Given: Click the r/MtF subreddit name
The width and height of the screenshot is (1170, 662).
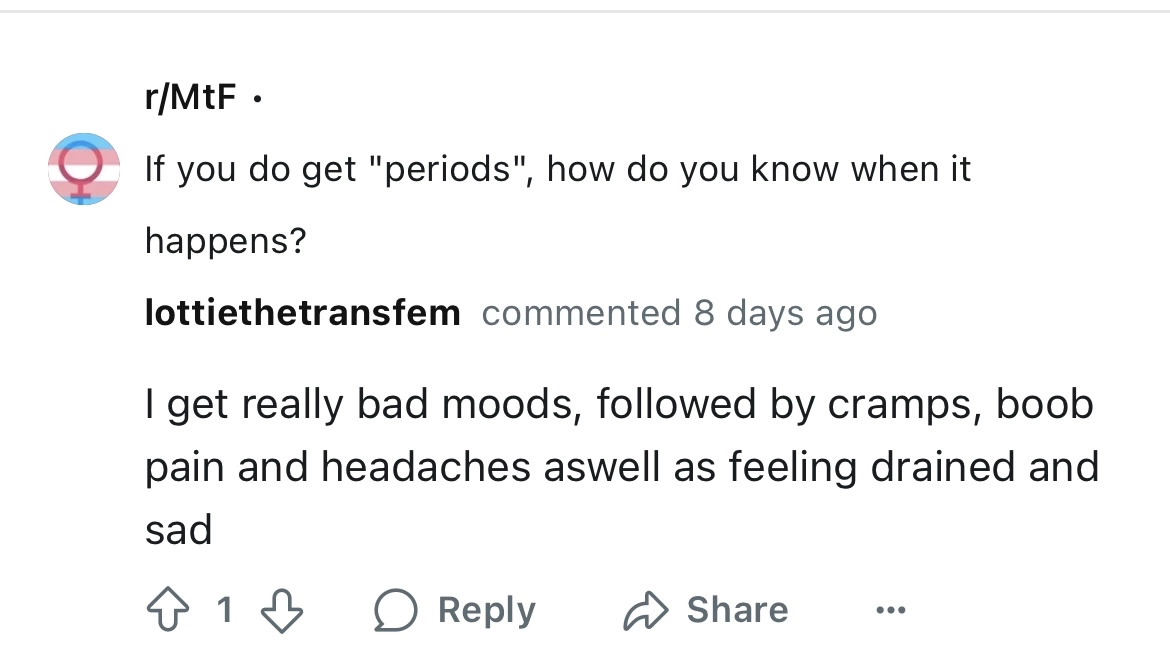Looking at the screenshot, I should [191, 100].
